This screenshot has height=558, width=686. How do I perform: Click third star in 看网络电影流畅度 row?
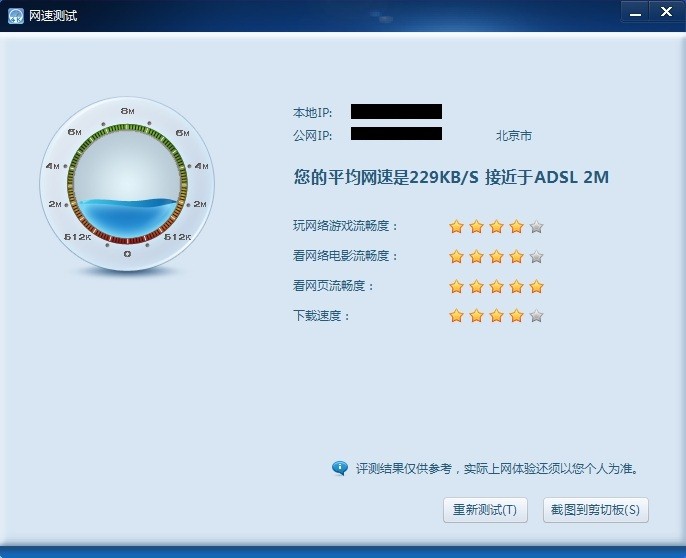coord(496,256)
